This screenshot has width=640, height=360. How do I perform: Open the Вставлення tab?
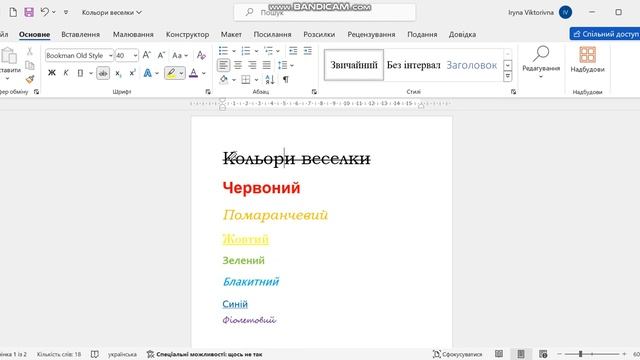coord(80,34)
